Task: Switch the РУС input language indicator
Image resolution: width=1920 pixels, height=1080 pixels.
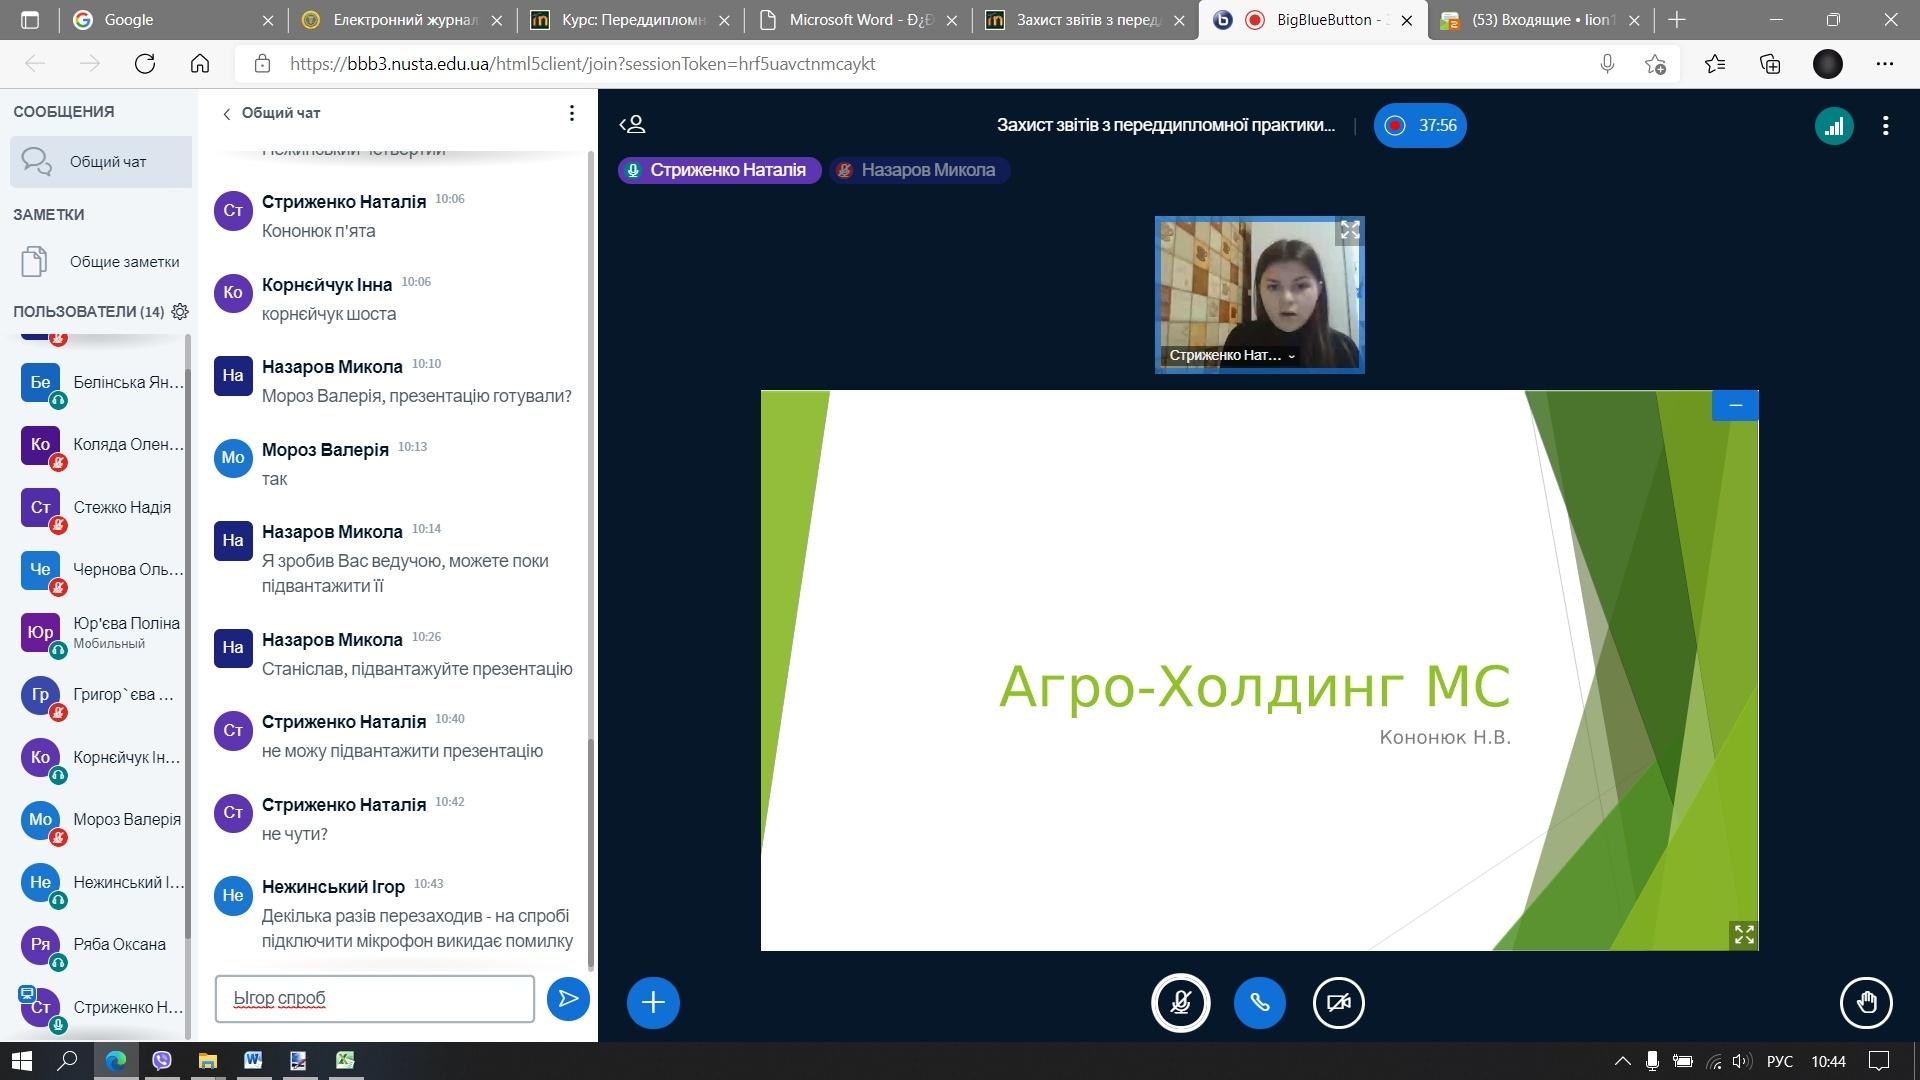Action: tap(1780, 1061)
